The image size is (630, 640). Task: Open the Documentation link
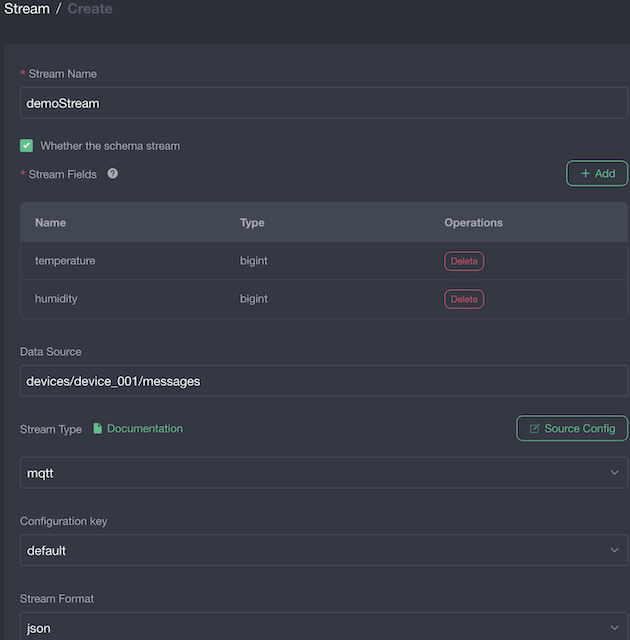click(x=145, y=429)
